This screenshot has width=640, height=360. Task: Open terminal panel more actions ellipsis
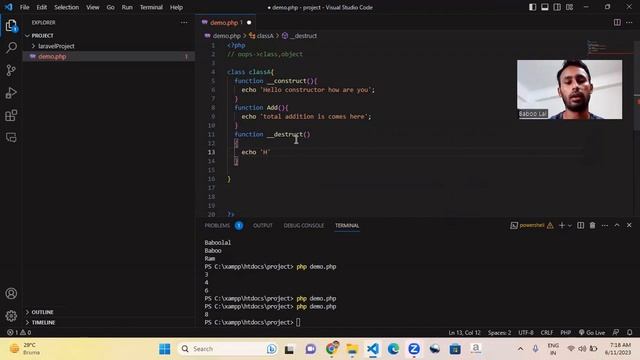[604, 225]
